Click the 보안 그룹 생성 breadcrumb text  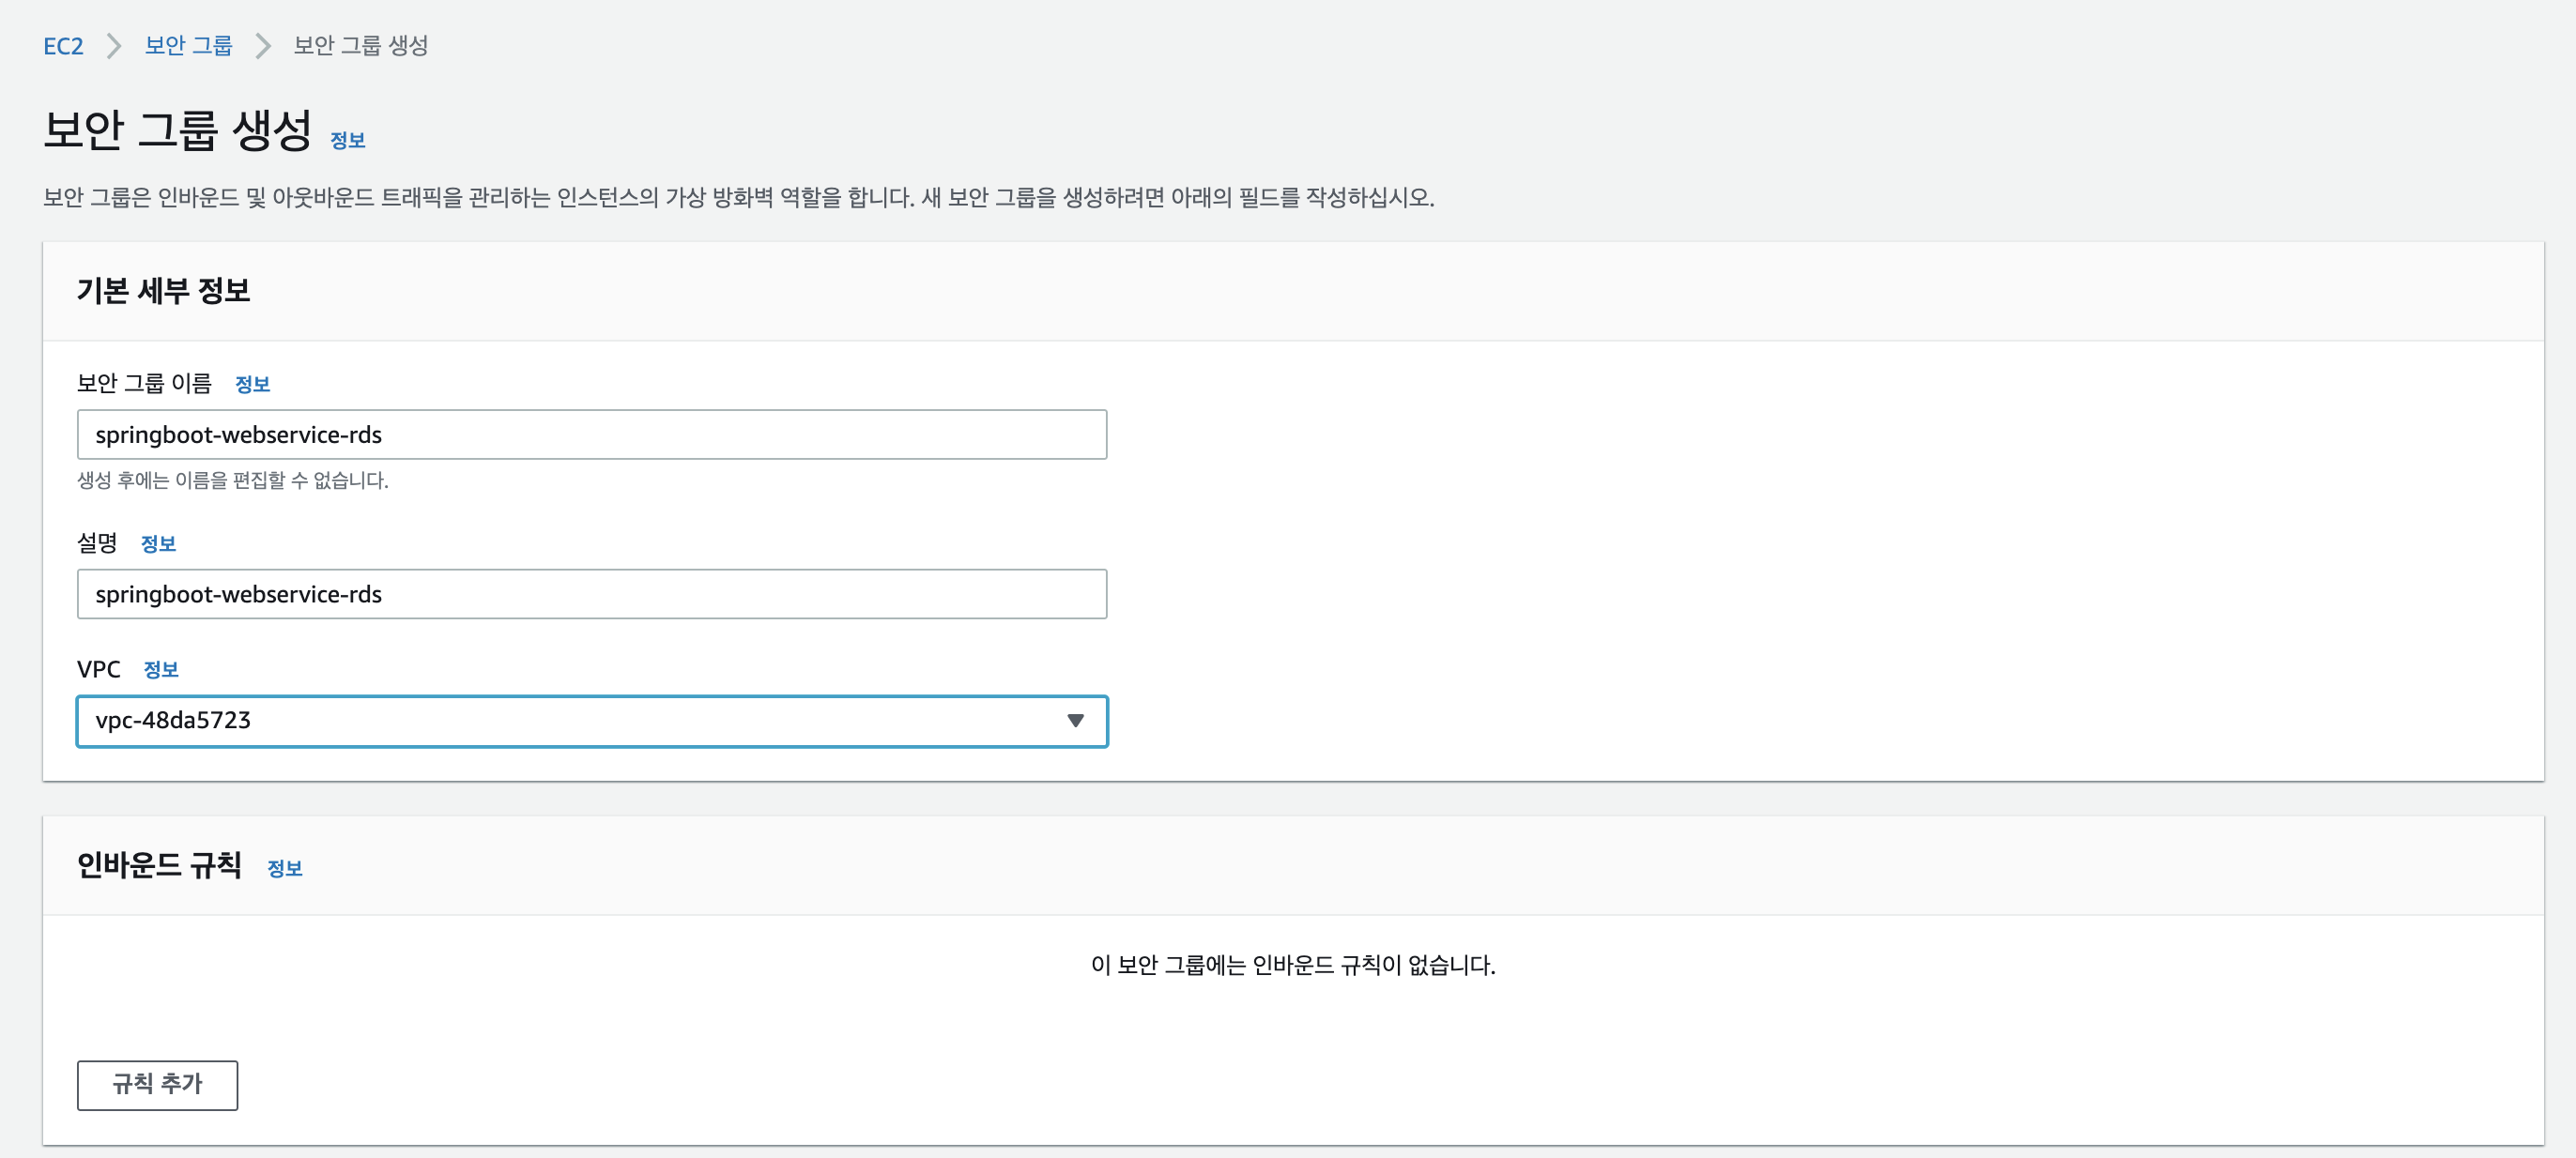click(360, 46)
